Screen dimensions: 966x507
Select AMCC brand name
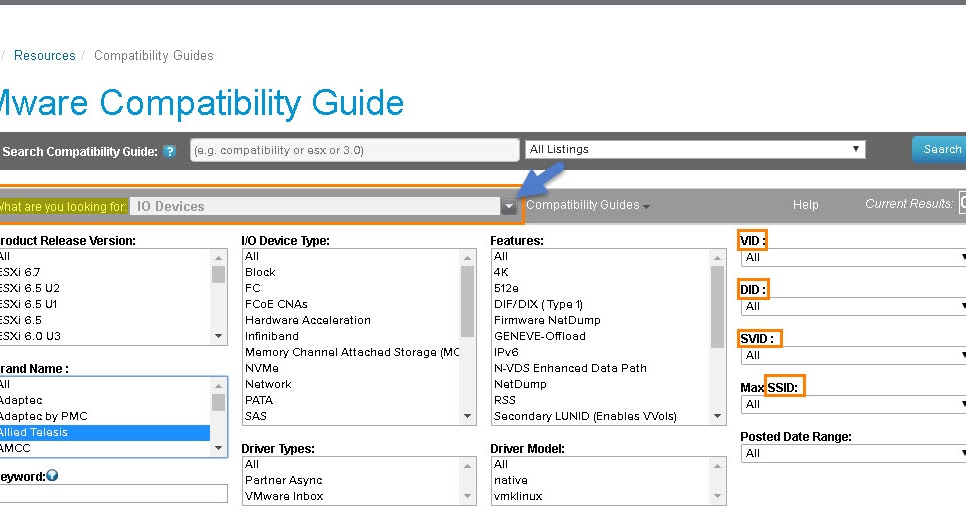pos(15,448)
